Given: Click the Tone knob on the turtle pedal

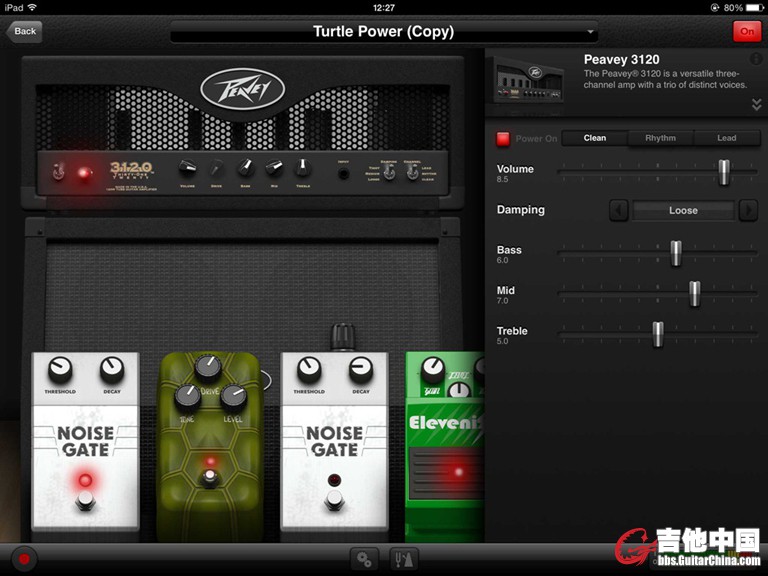Looking at the screenshot, I should [188, 397].
